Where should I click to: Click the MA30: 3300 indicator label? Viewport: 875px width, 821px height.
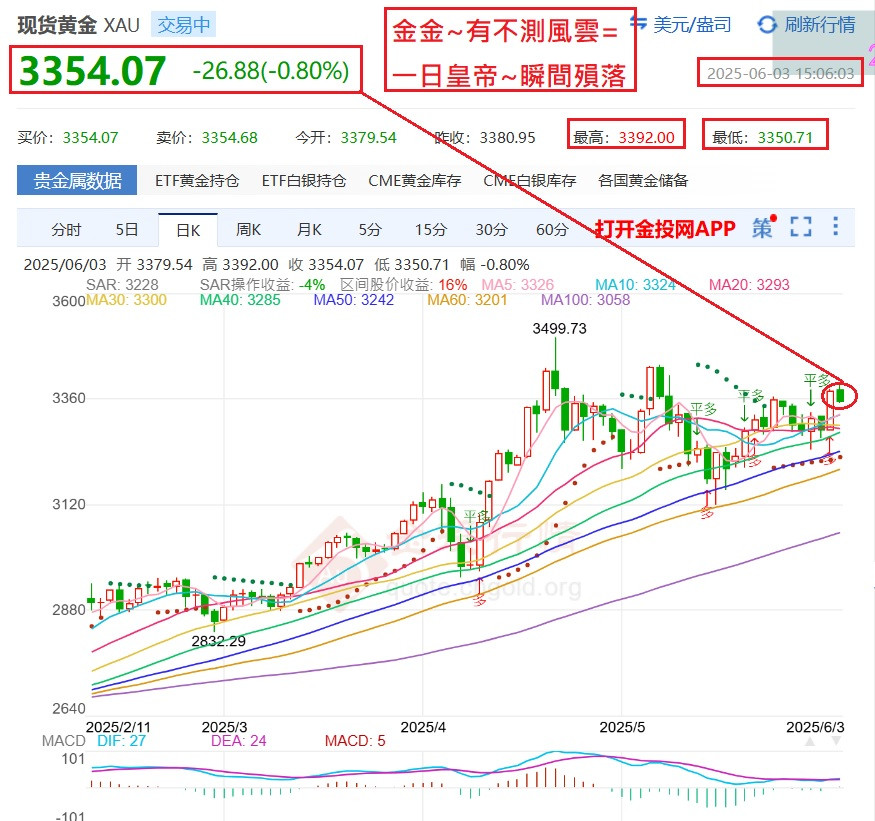point(126,300)
